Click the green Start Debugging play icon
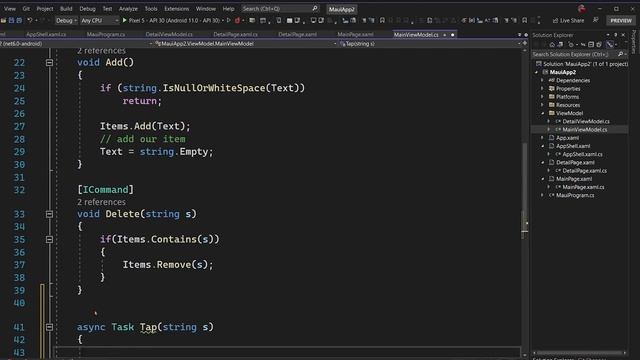Viewport: 640px width, 360px height. pos(125,20)
